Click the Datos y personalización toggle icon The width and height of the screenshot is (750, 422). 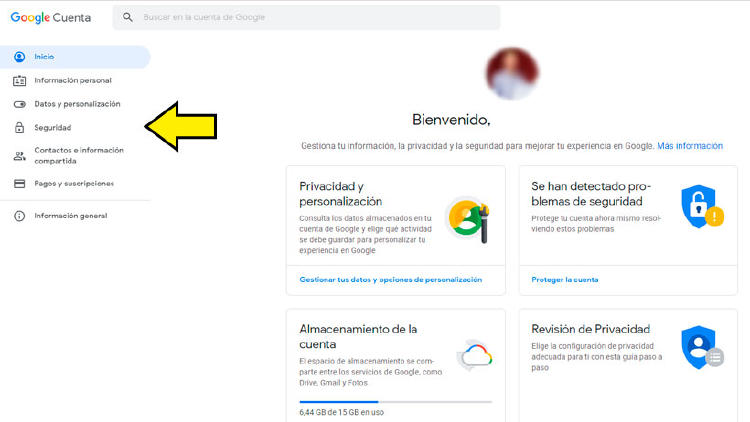coord(19,104)
